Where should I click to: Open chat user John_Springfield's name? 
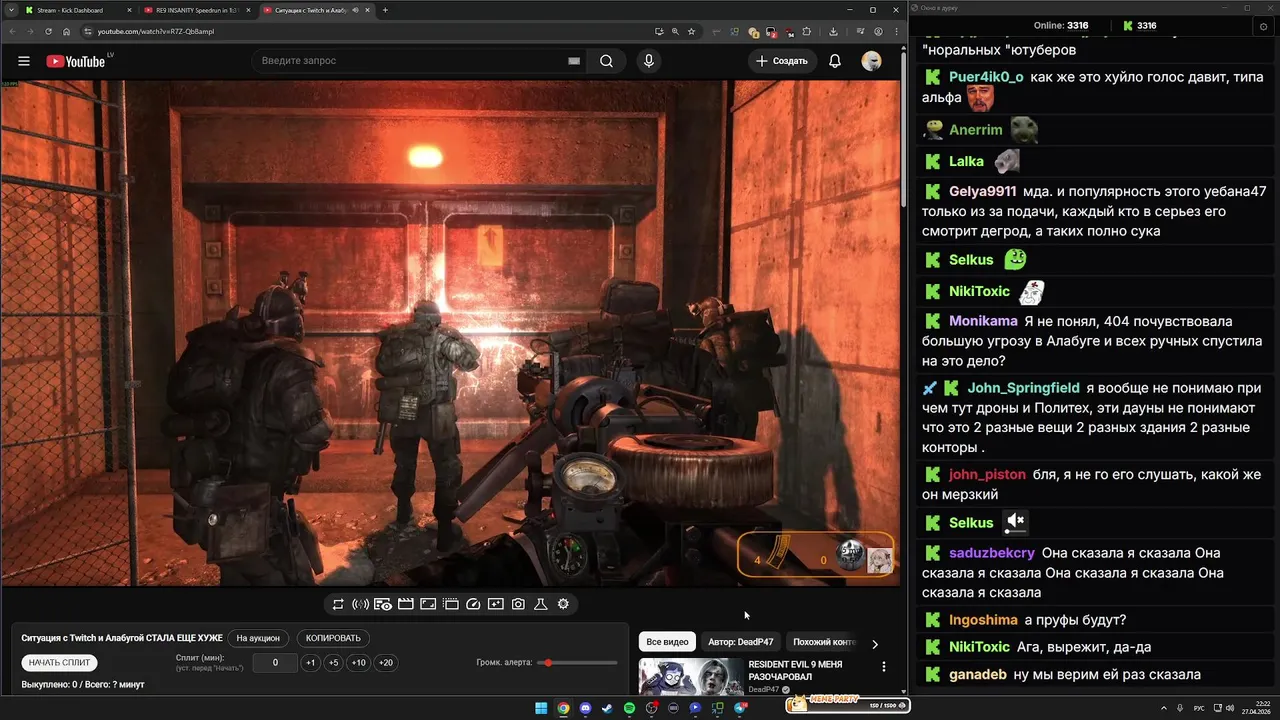[x=1023, y=387]
